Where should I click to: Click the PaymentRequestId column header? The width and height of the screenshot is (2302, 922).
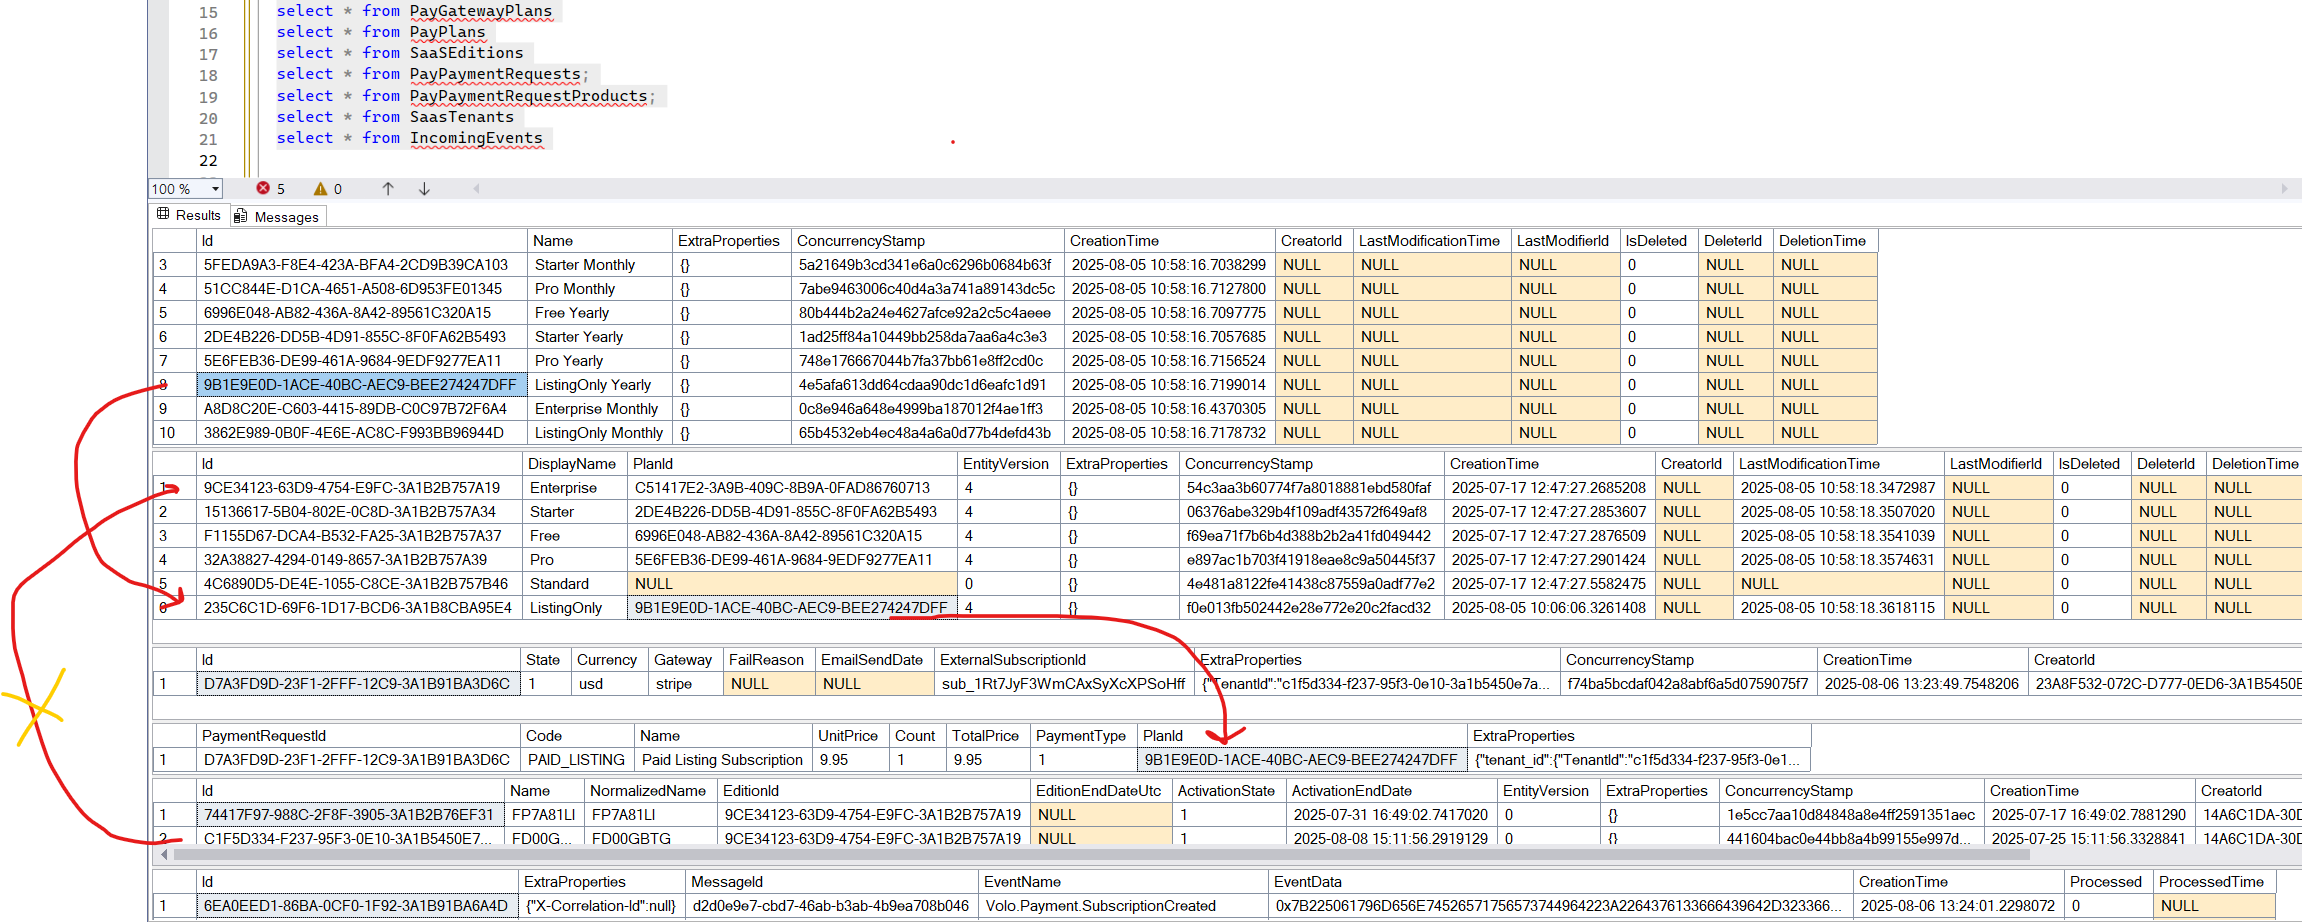pos(358,736)
